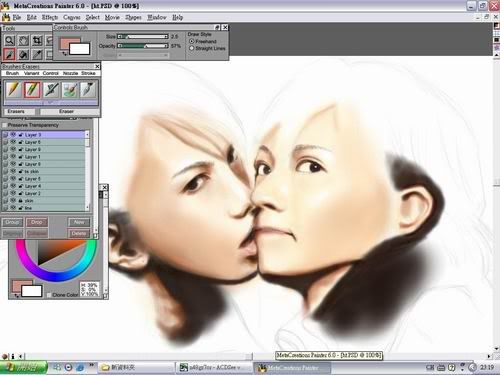Screen dimensions: 500x375
Task: Click the layer list scrollbar down arrow
Action: tap(87, 208)
